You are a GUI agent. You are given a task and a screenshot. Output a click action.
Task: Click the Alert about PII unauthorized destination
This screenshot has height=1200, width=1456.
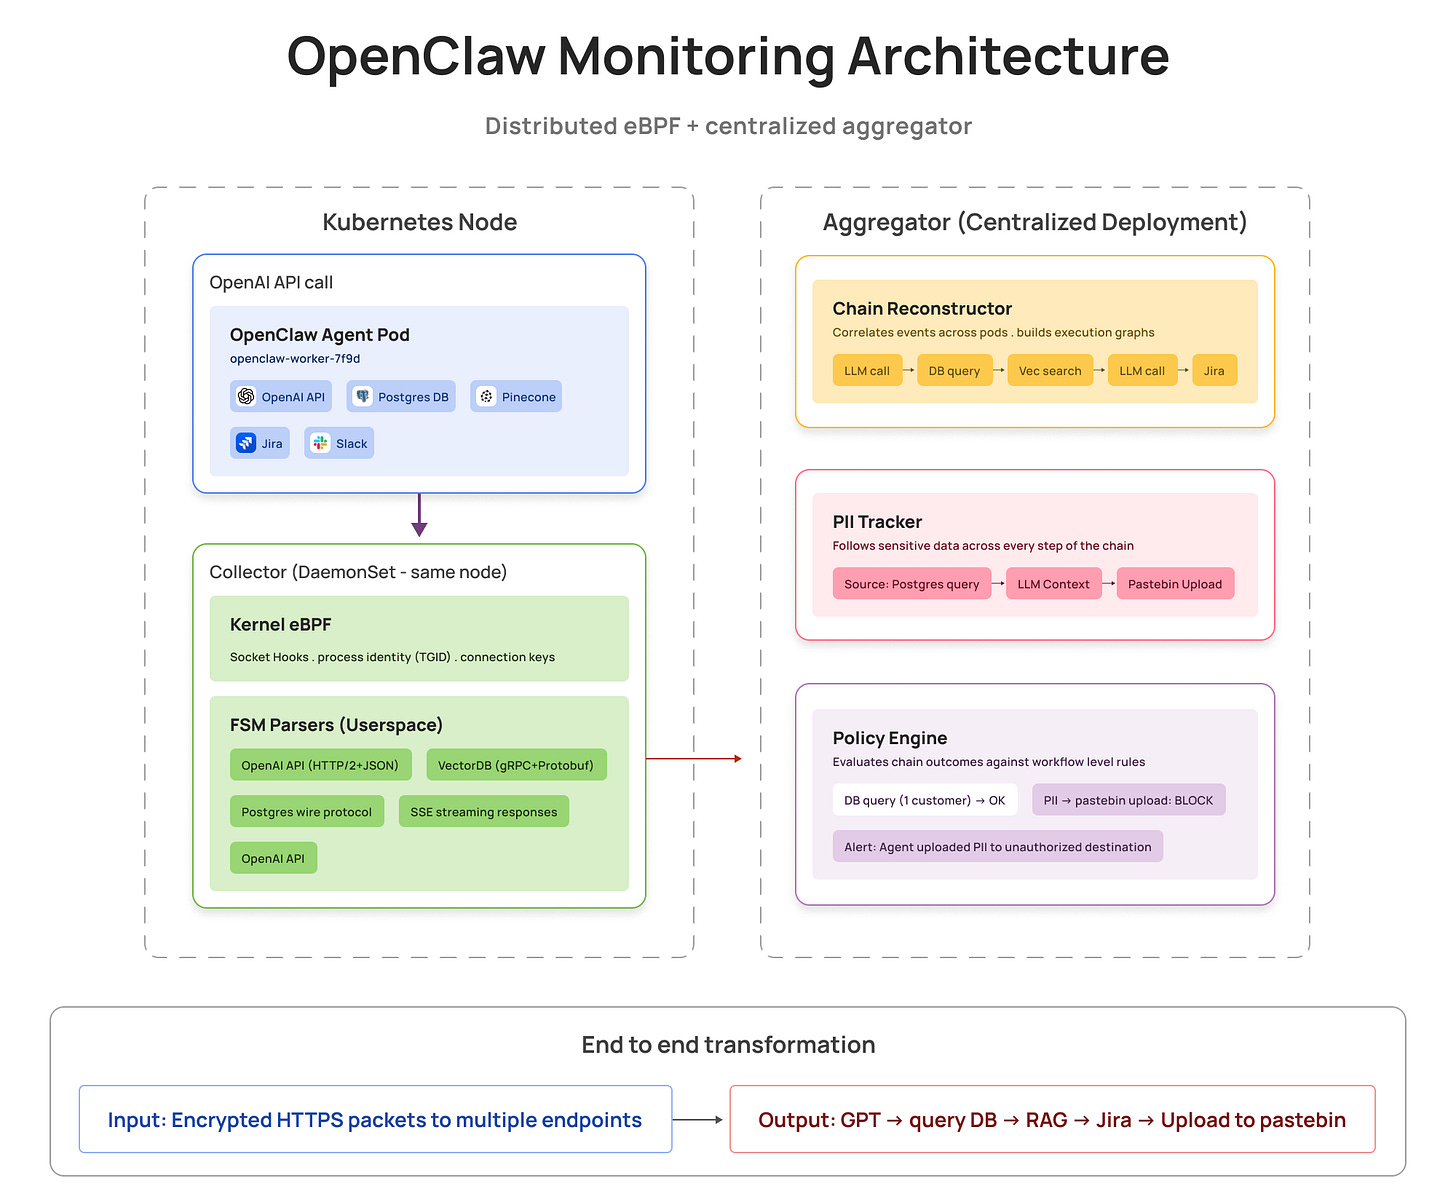[997, 846]
